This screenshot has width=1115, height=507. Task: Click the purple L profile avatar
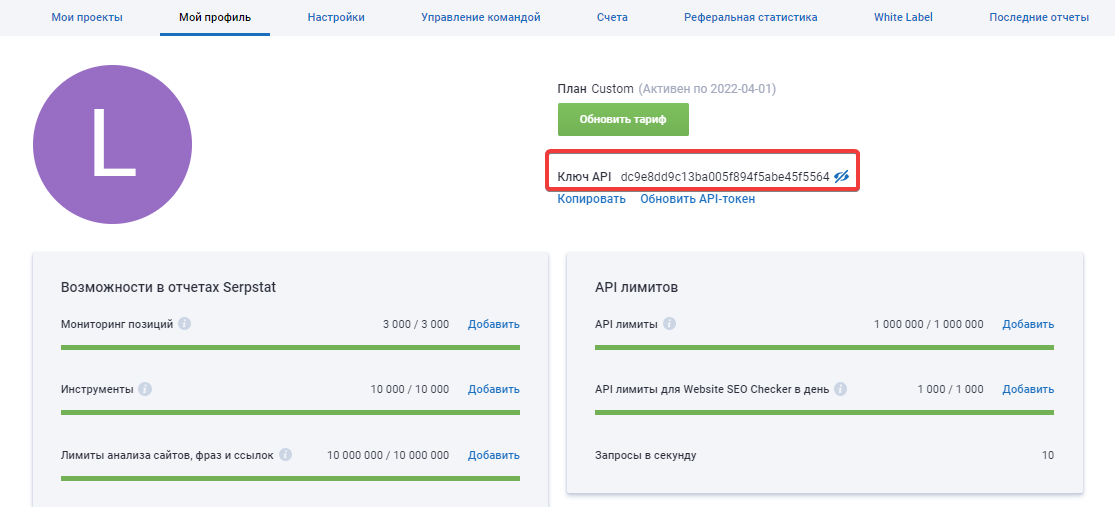[x=112, y=144]
